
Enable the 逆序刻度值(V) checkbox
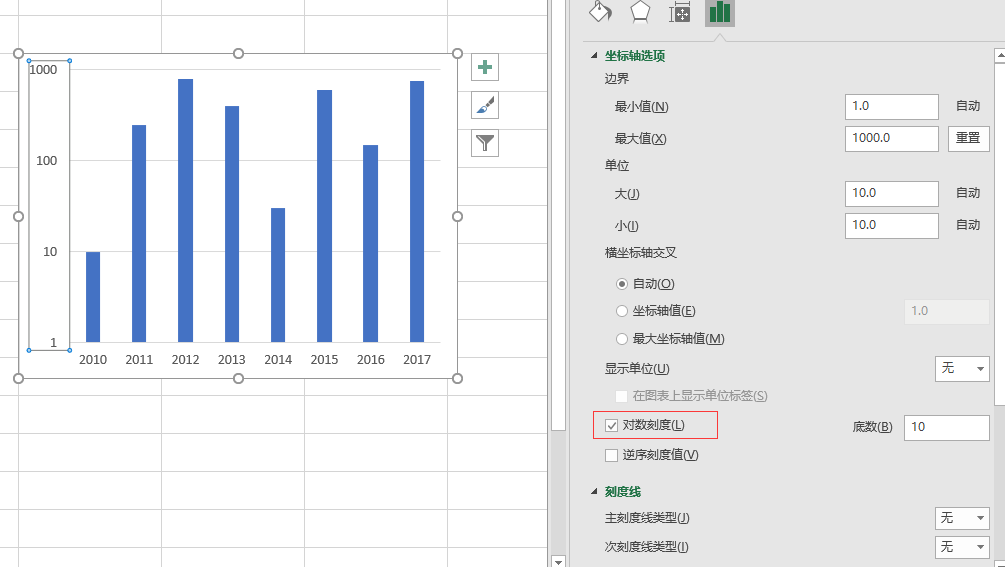(x=611, y=456)
